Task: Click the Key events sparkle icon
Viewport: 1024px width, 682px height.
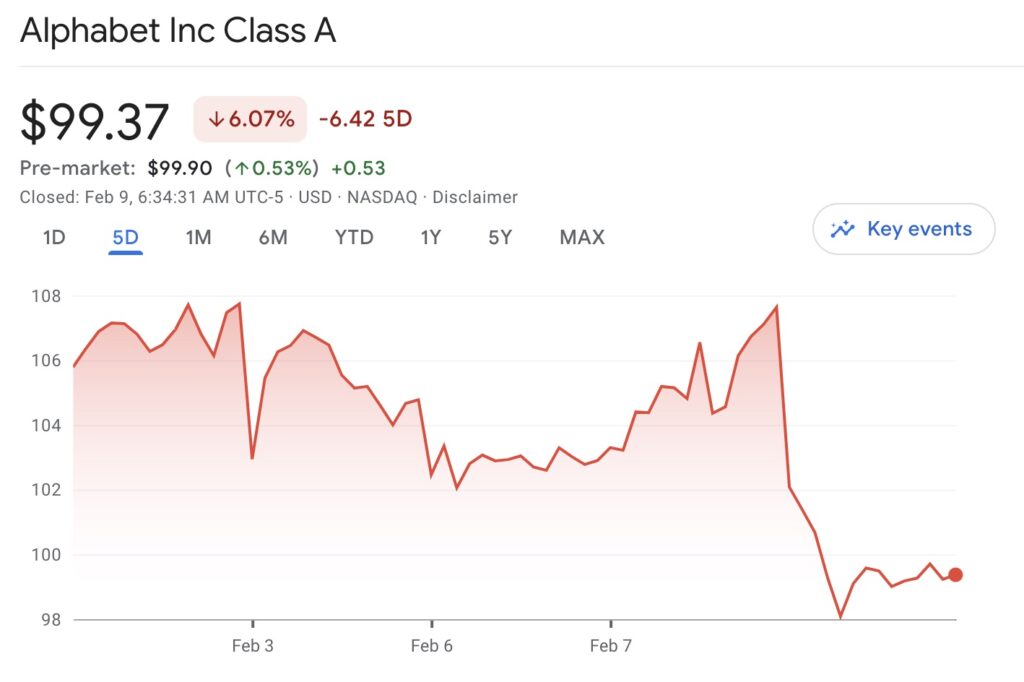Action: pyautogui.click(x=843, y=229)
